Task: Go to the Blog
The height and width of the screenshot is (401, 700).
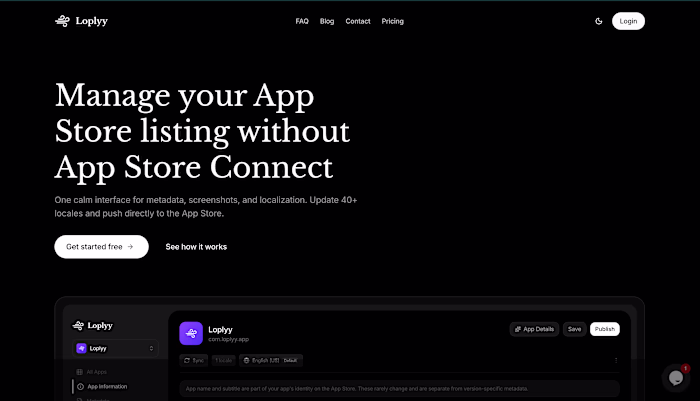Action: 327,21
